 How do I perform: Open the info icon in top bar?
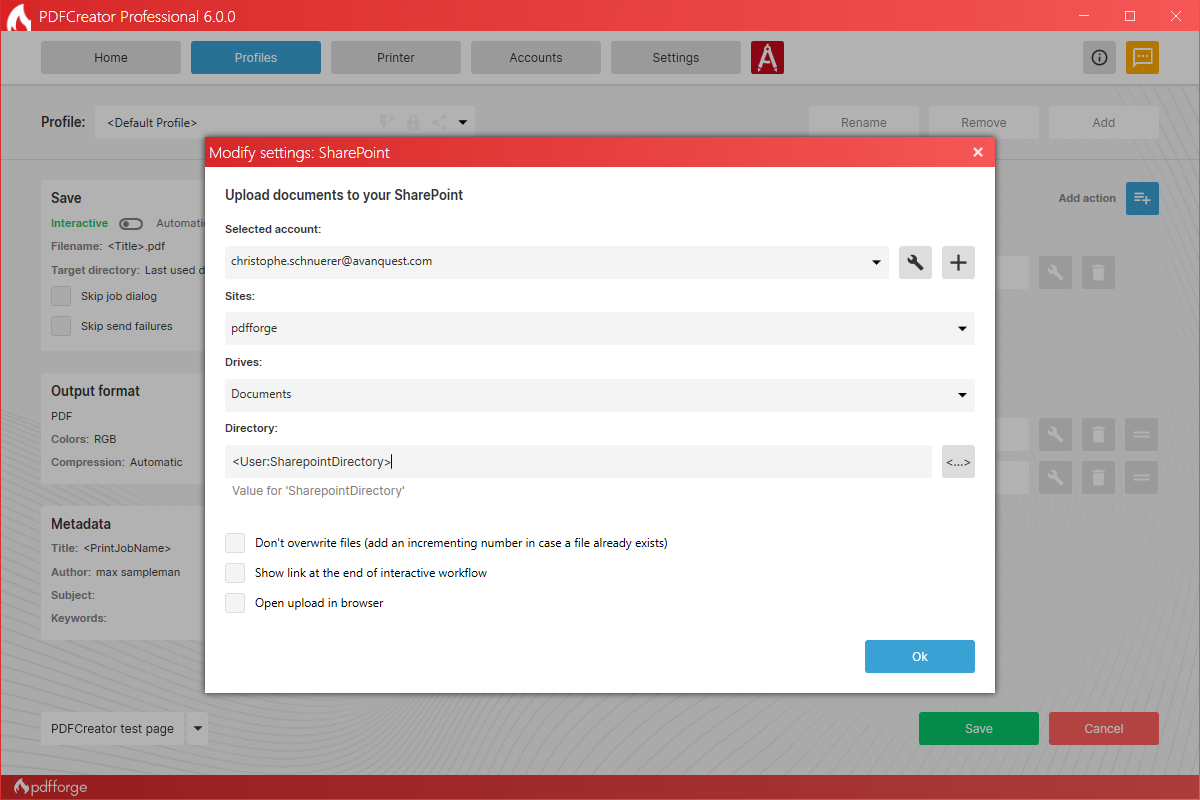coord(1099,57)
